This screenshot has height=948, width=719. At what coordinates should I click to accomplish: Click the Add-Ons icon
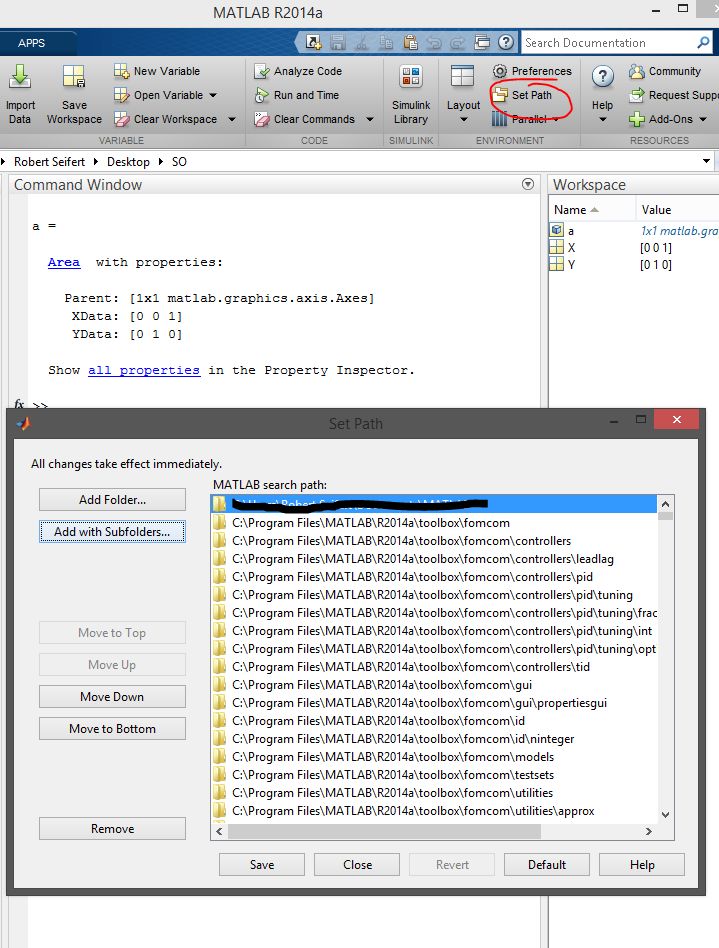[x=637, y=119]
